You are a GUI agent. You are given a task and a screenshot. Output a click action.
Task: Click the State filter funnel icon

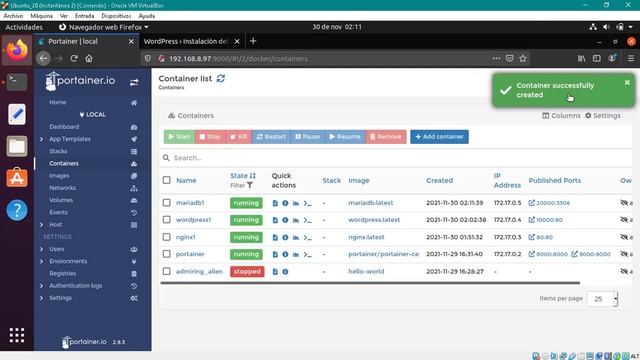tap(250, 185)
